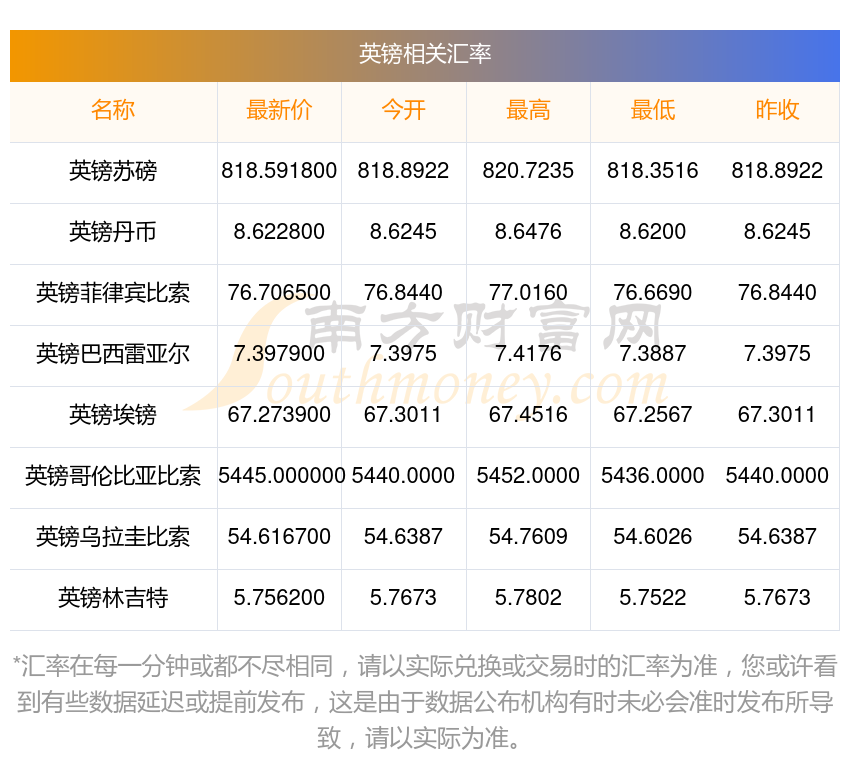Select low value 818.3516
The height and width of the screenshot is (769, 850).
point(653,171)
